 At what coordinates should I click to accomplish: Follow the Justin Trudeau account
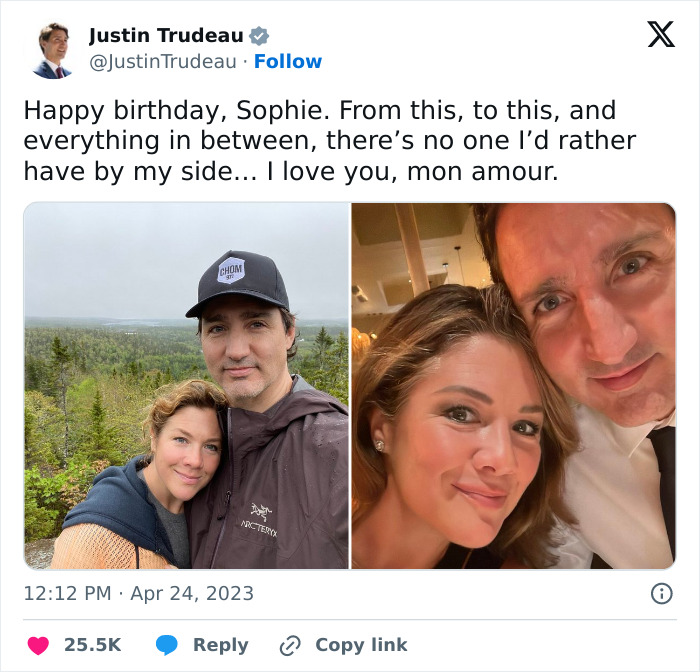coord(288,62)
